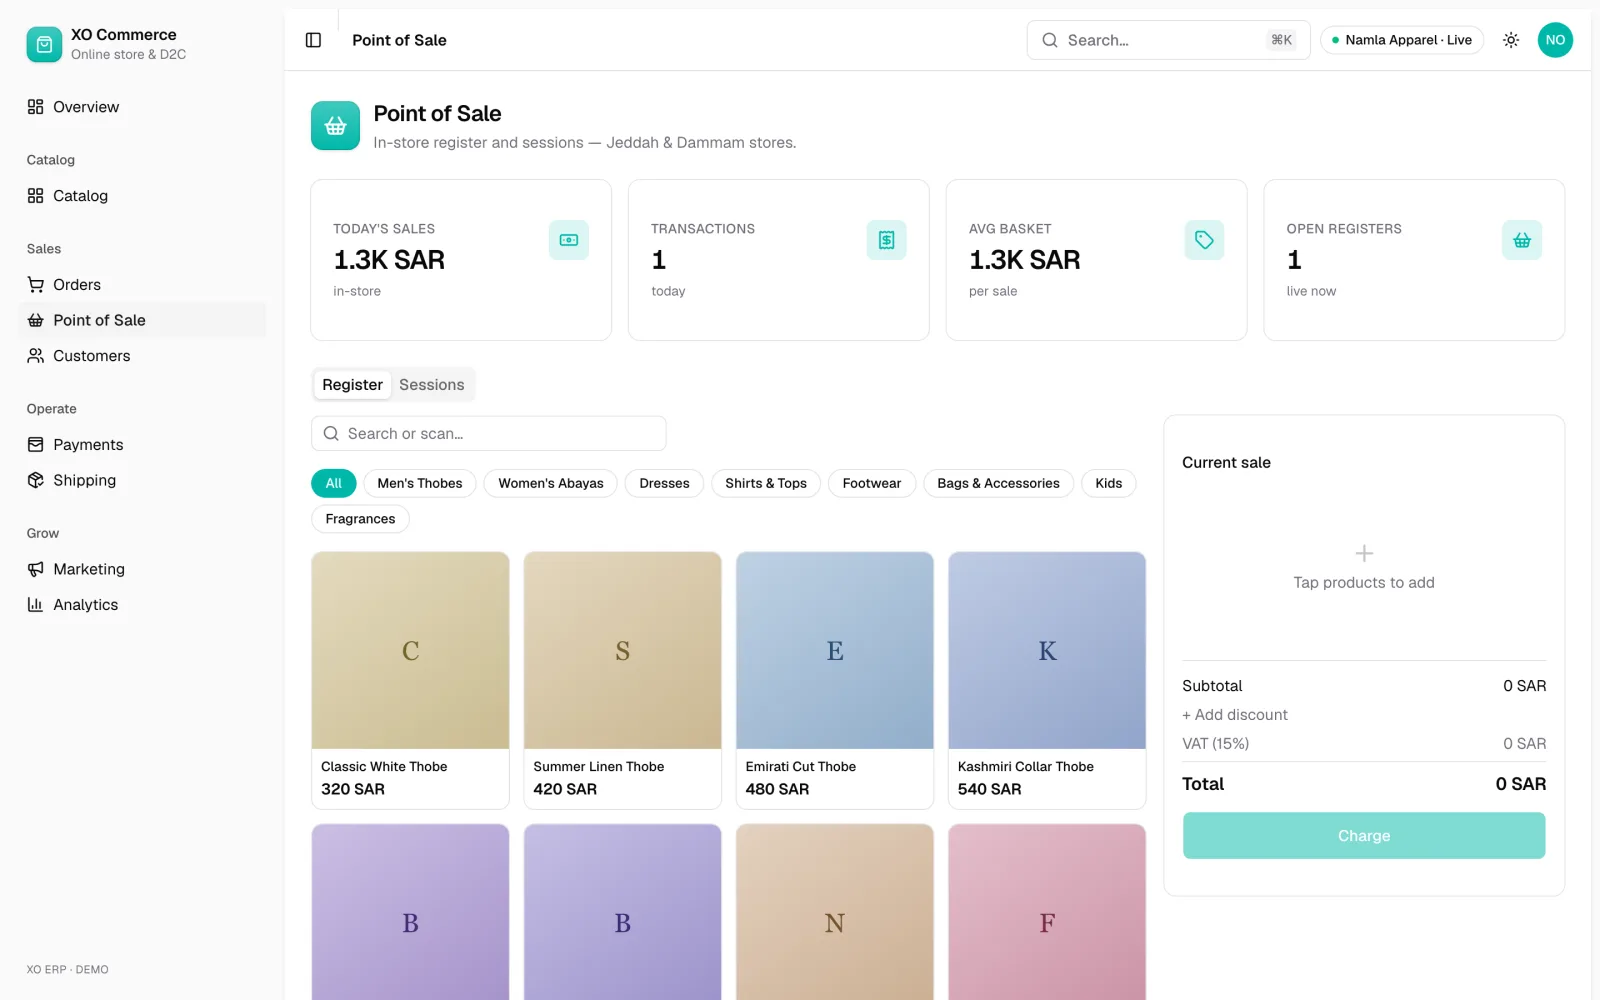Add Summer Linen Thobe to sale

click(x=623, y=680)
